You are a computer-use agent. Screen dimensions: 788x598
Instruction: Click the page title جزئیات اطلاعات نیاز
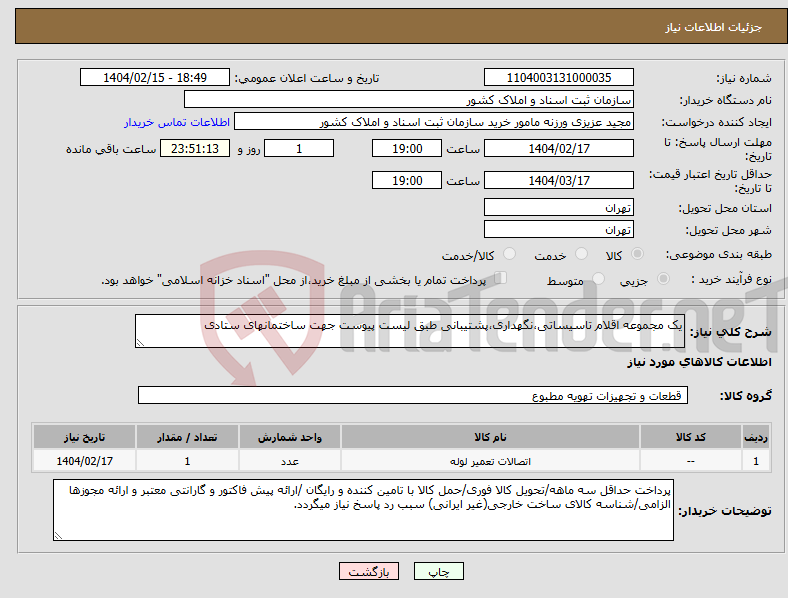click(714, 27)
